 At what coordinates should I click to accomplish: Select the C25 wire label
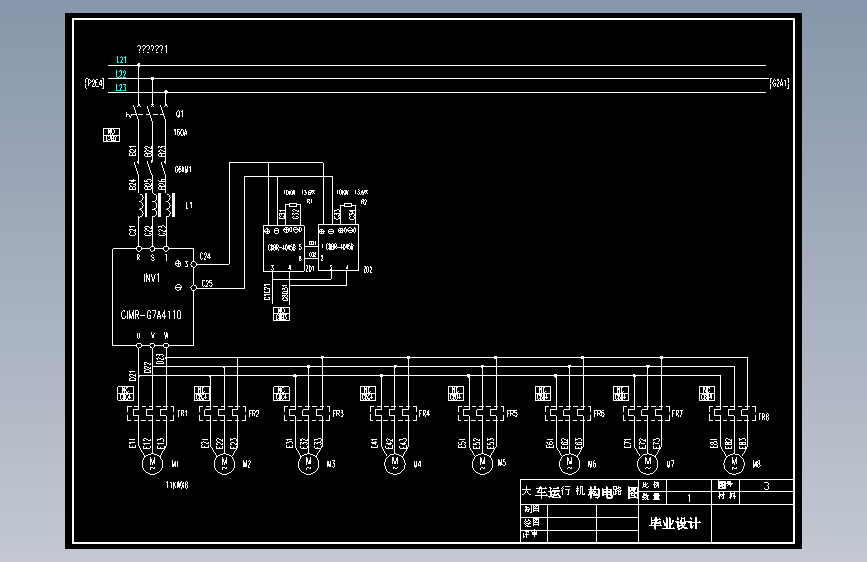tap(207, 283)
